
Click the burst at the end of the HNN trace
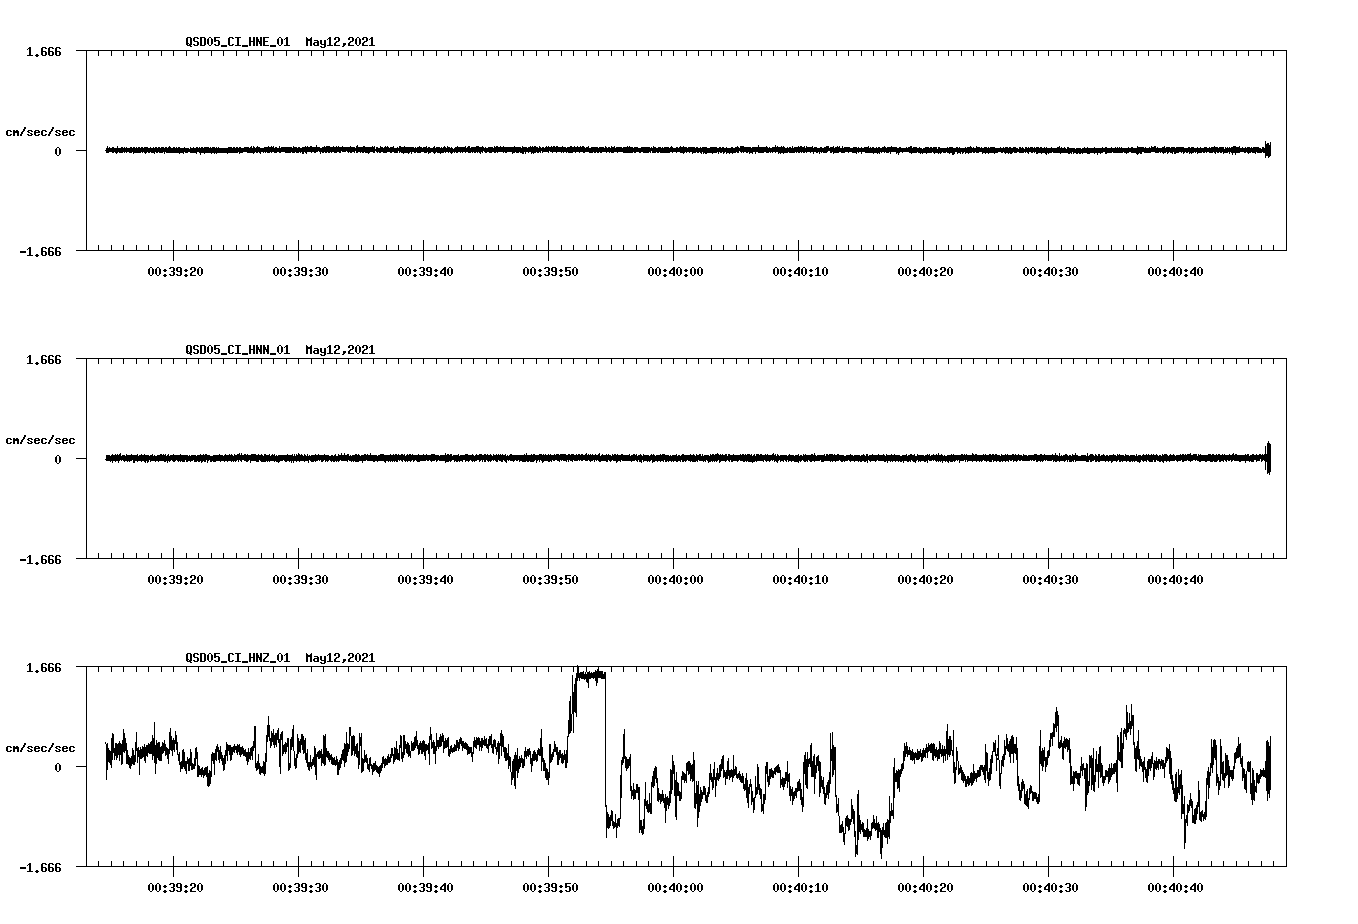click(x=1268, y=458)
